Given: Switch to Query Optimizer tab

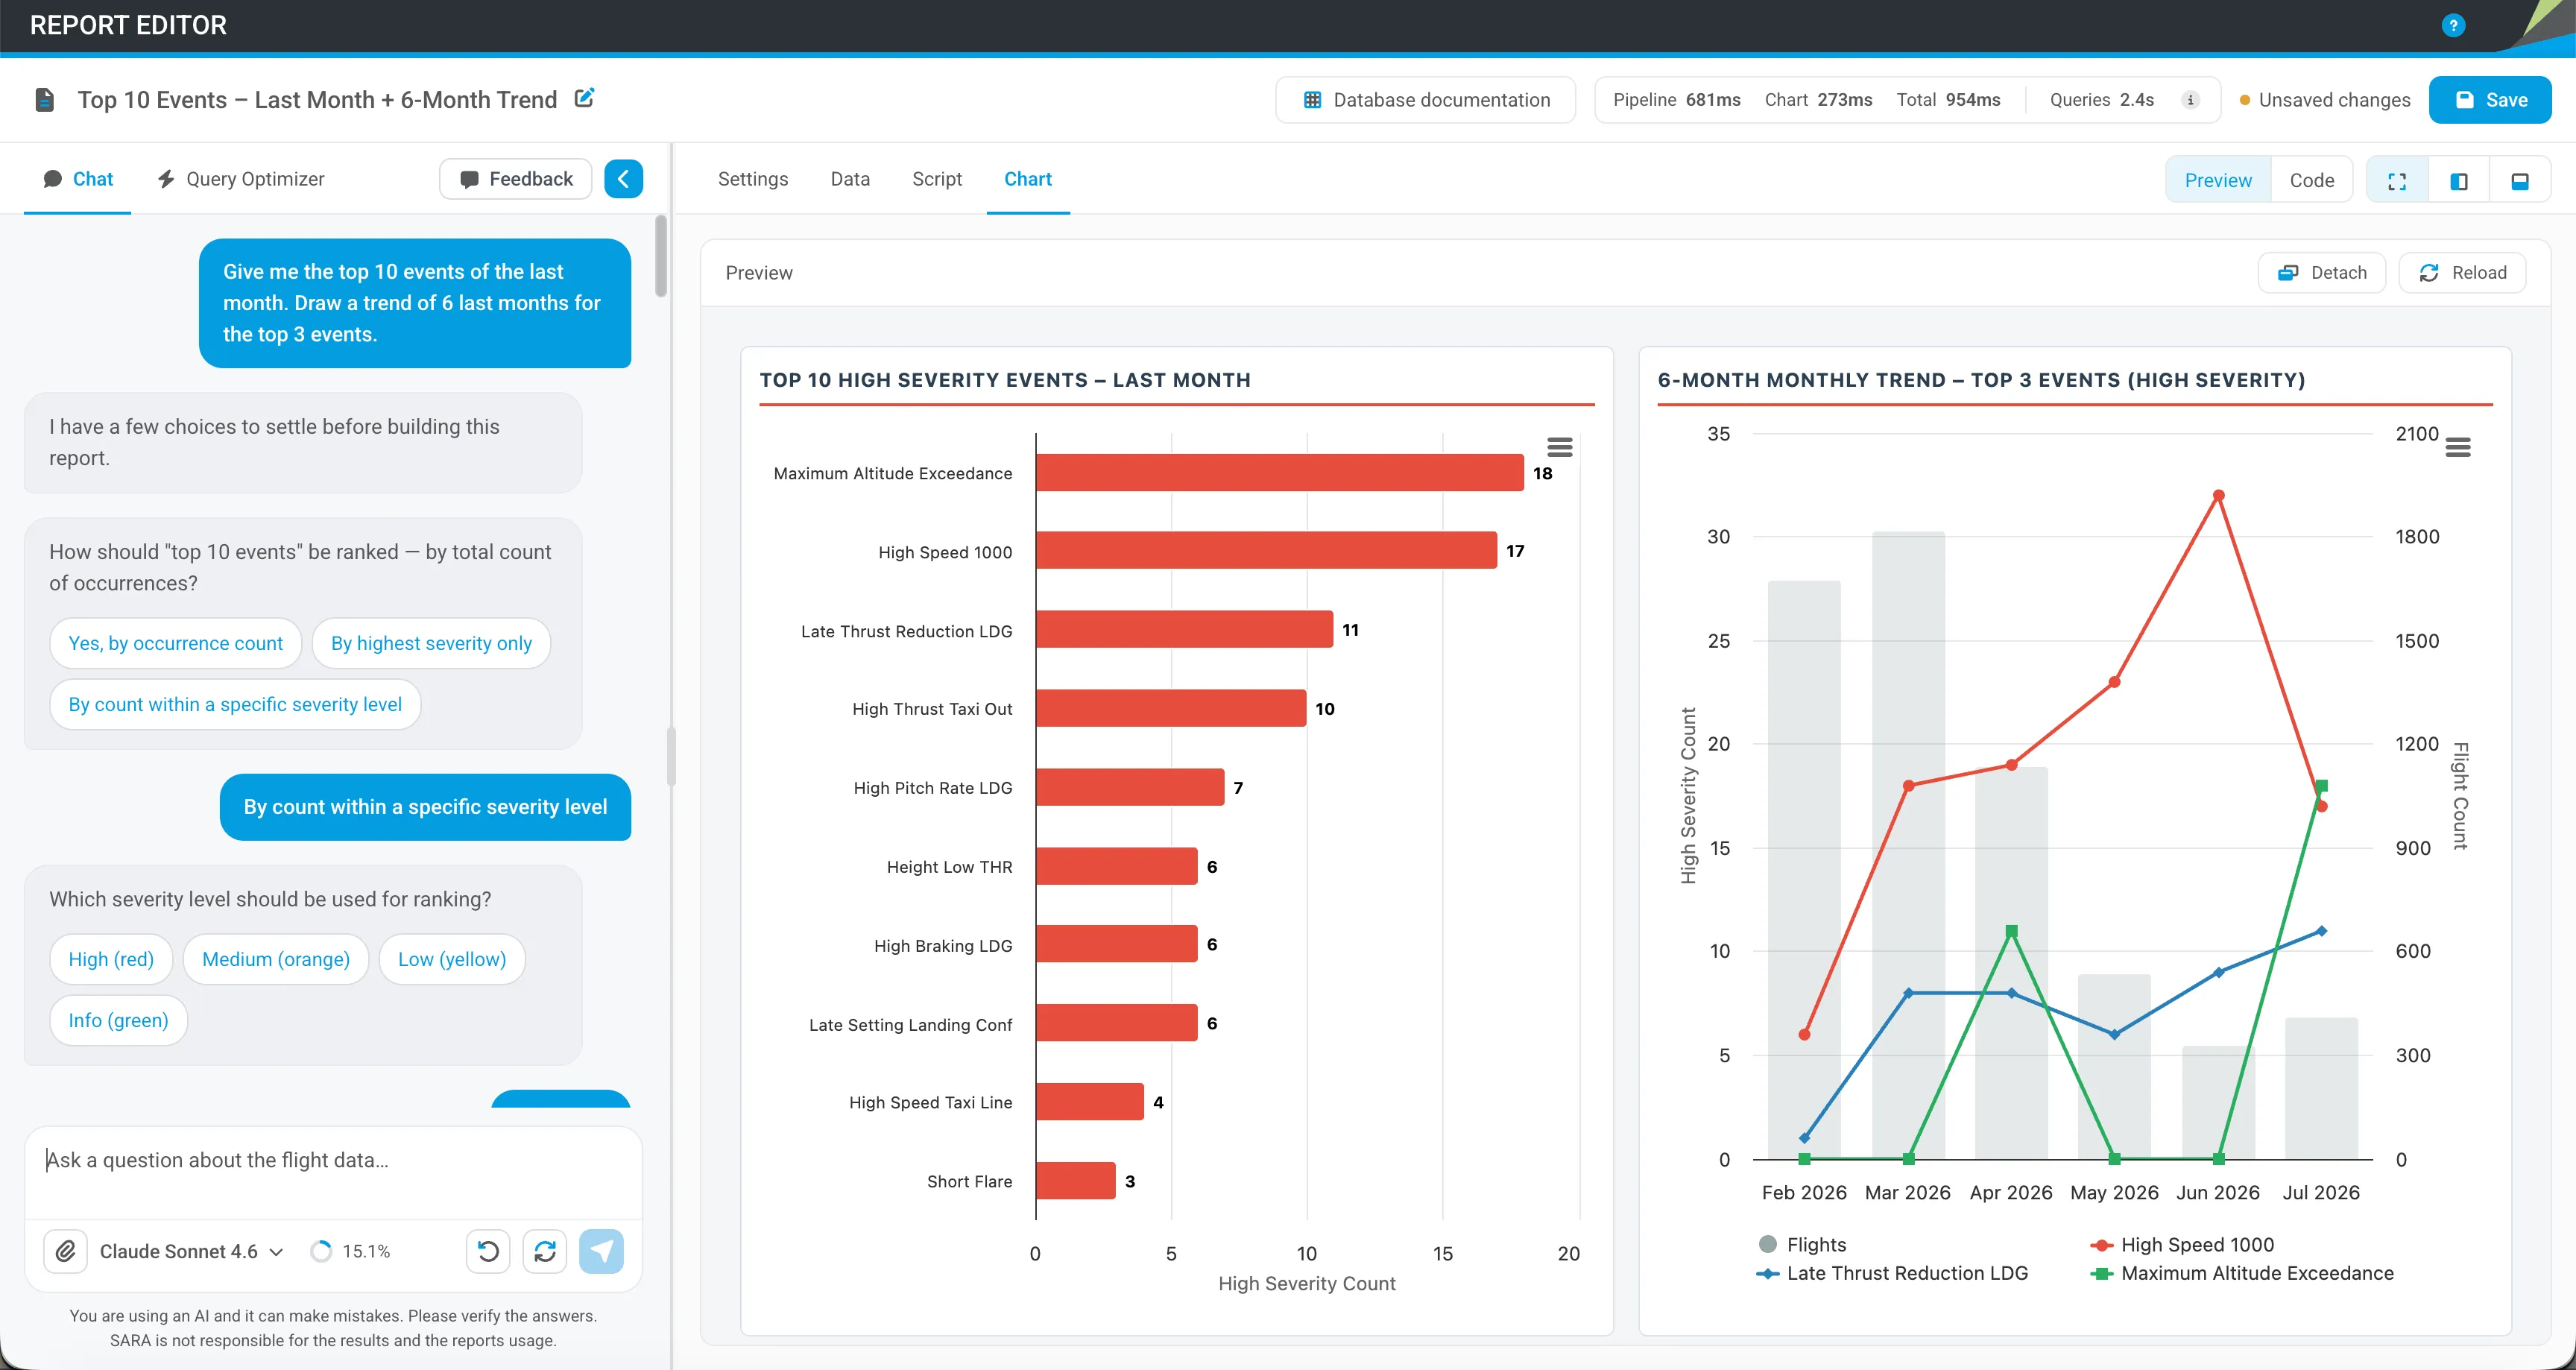Looking at the screenshot, I should tap(241, 179).
